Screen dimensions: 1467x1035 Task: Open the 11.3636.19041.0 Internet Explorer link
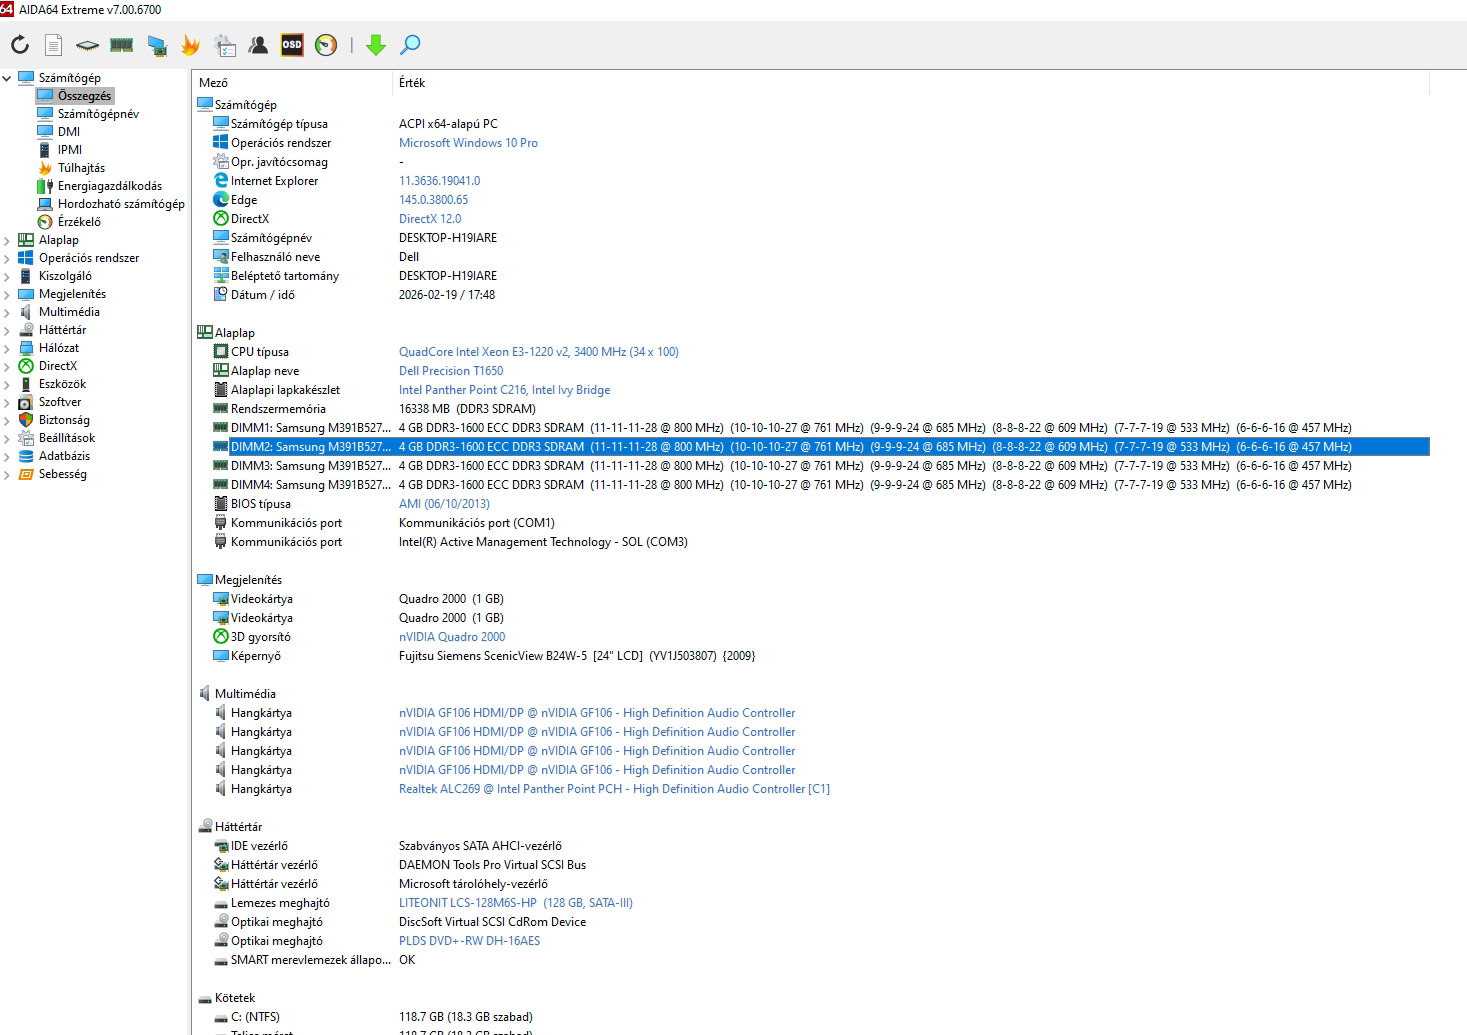439,181
